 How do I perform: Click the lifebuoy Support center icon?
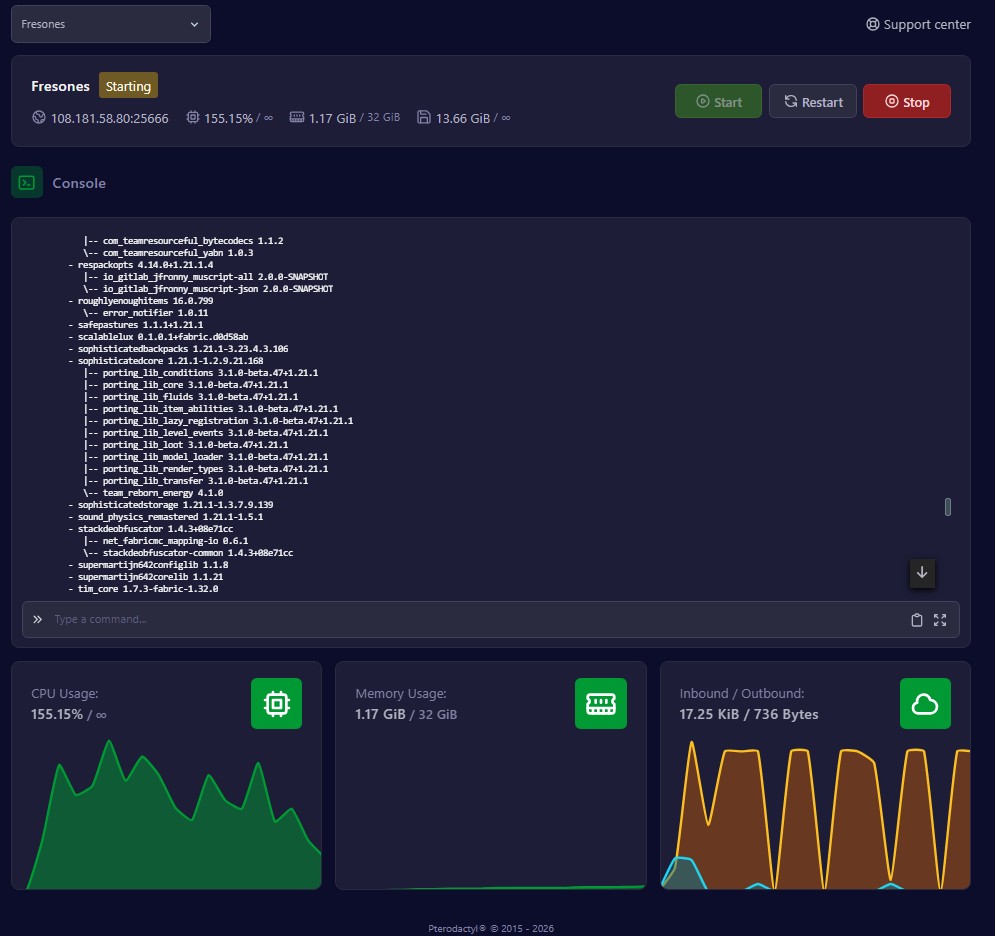(873, 24)
